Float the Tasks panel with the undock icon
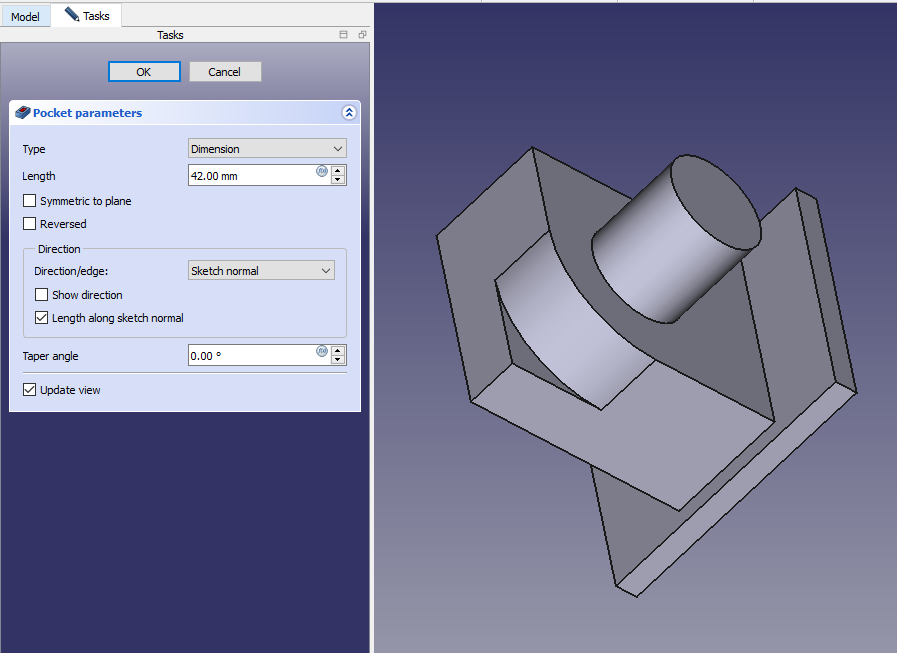Image resolution: width=897 pixels, height=653 pixels. point(362,35)
